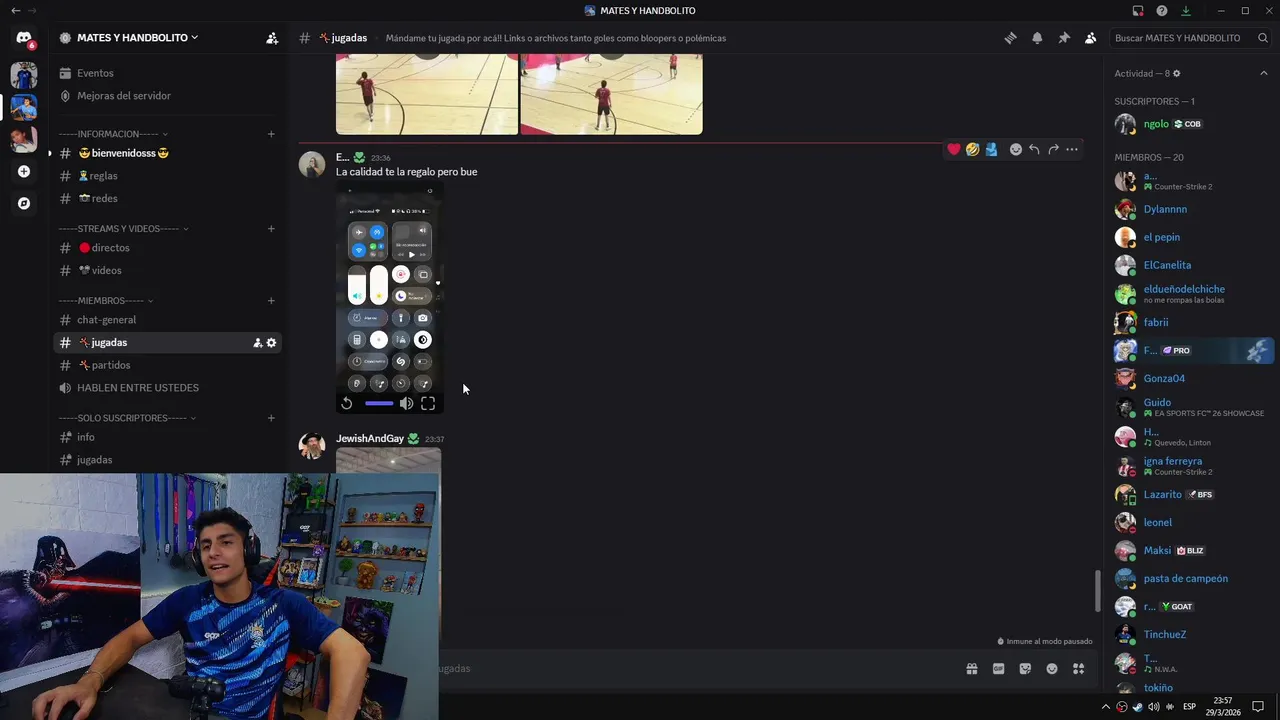Open add reaction emoji picker
The height and width of the screenshot is (720, 1280).
1016,149
